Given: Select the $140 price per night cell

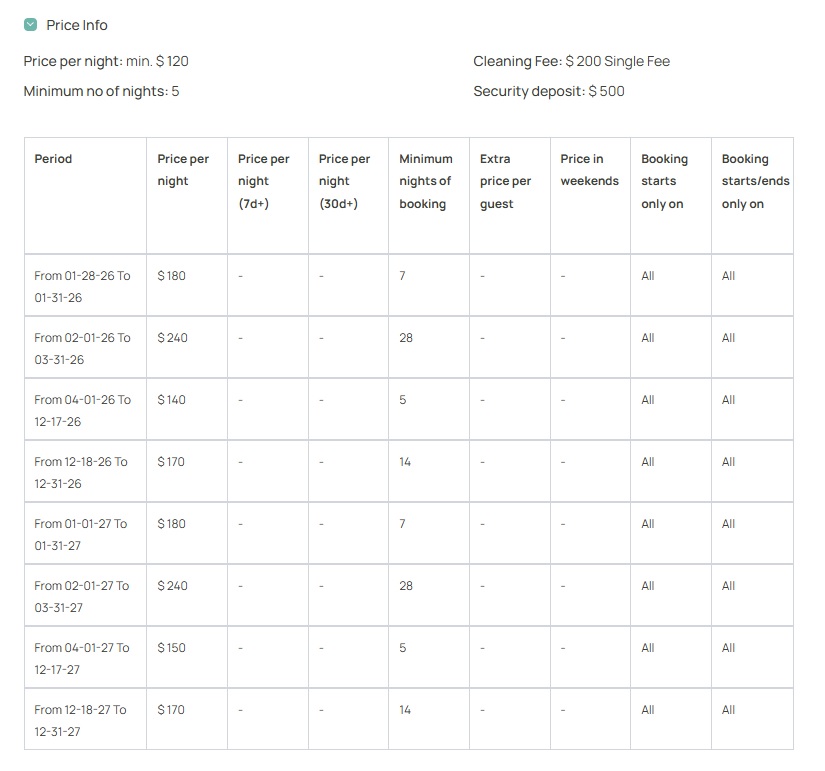Looking at the screenshot, I should 172,400.
